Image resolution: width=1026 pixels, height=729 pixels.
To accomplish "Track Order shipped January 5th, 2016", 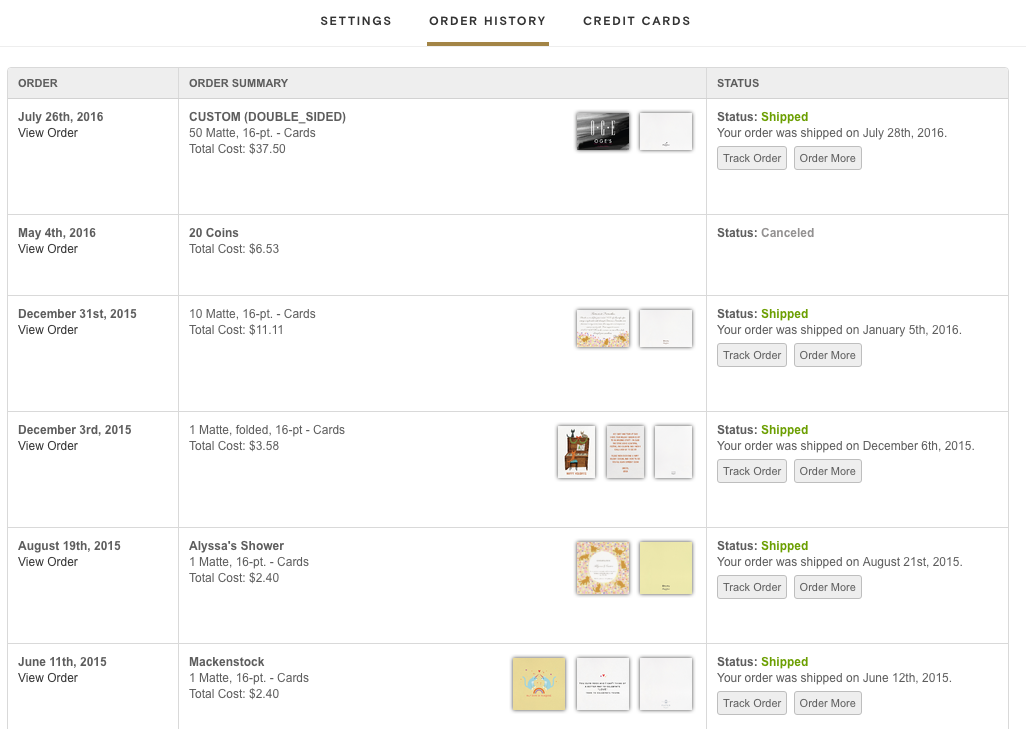I will (x=751, y=355).
